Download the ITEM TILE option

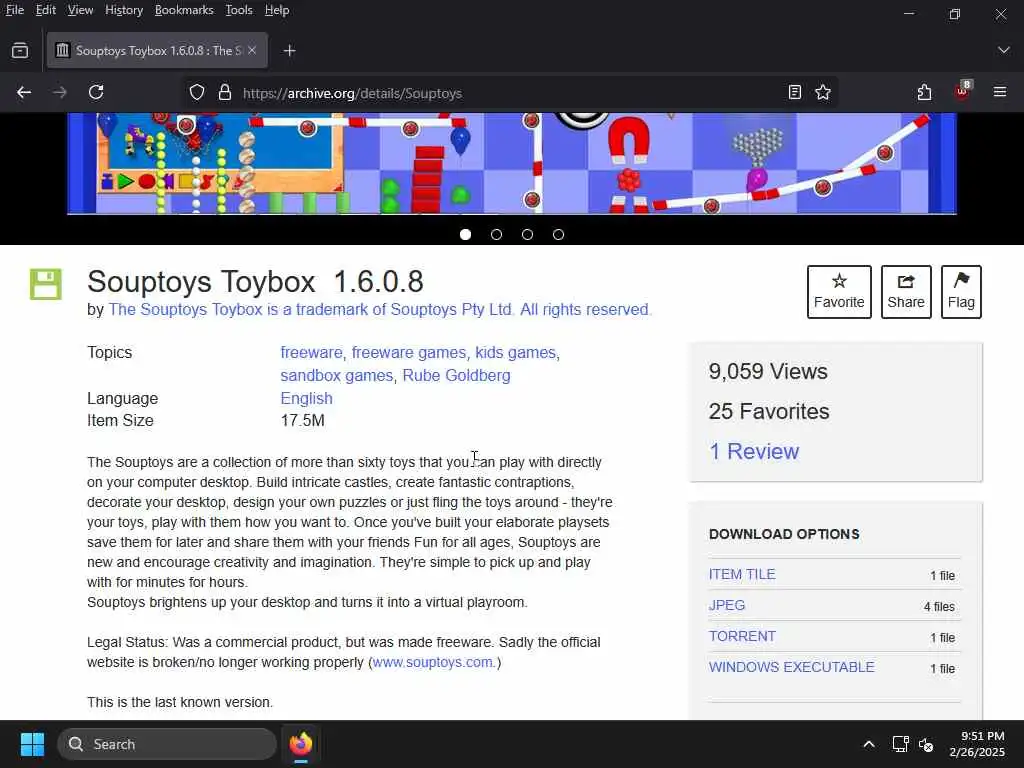742,575
